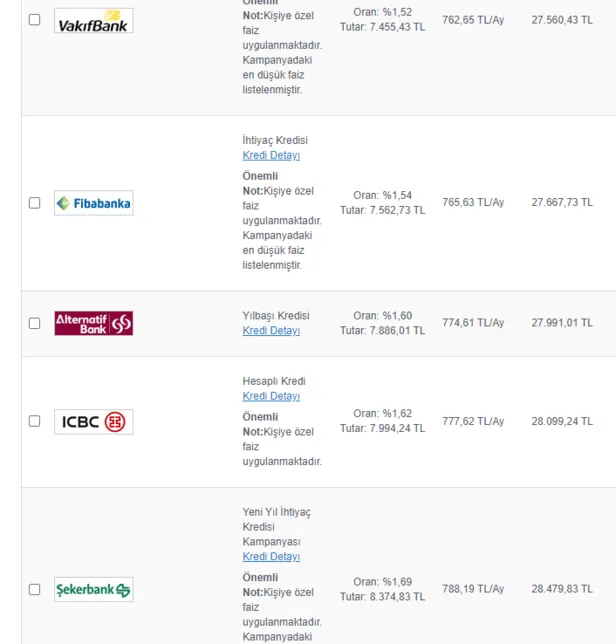Click VakıfBank total amount 27.560,43 TL
The height and width of the screenshot is (644, 616).
coord(561,18)
